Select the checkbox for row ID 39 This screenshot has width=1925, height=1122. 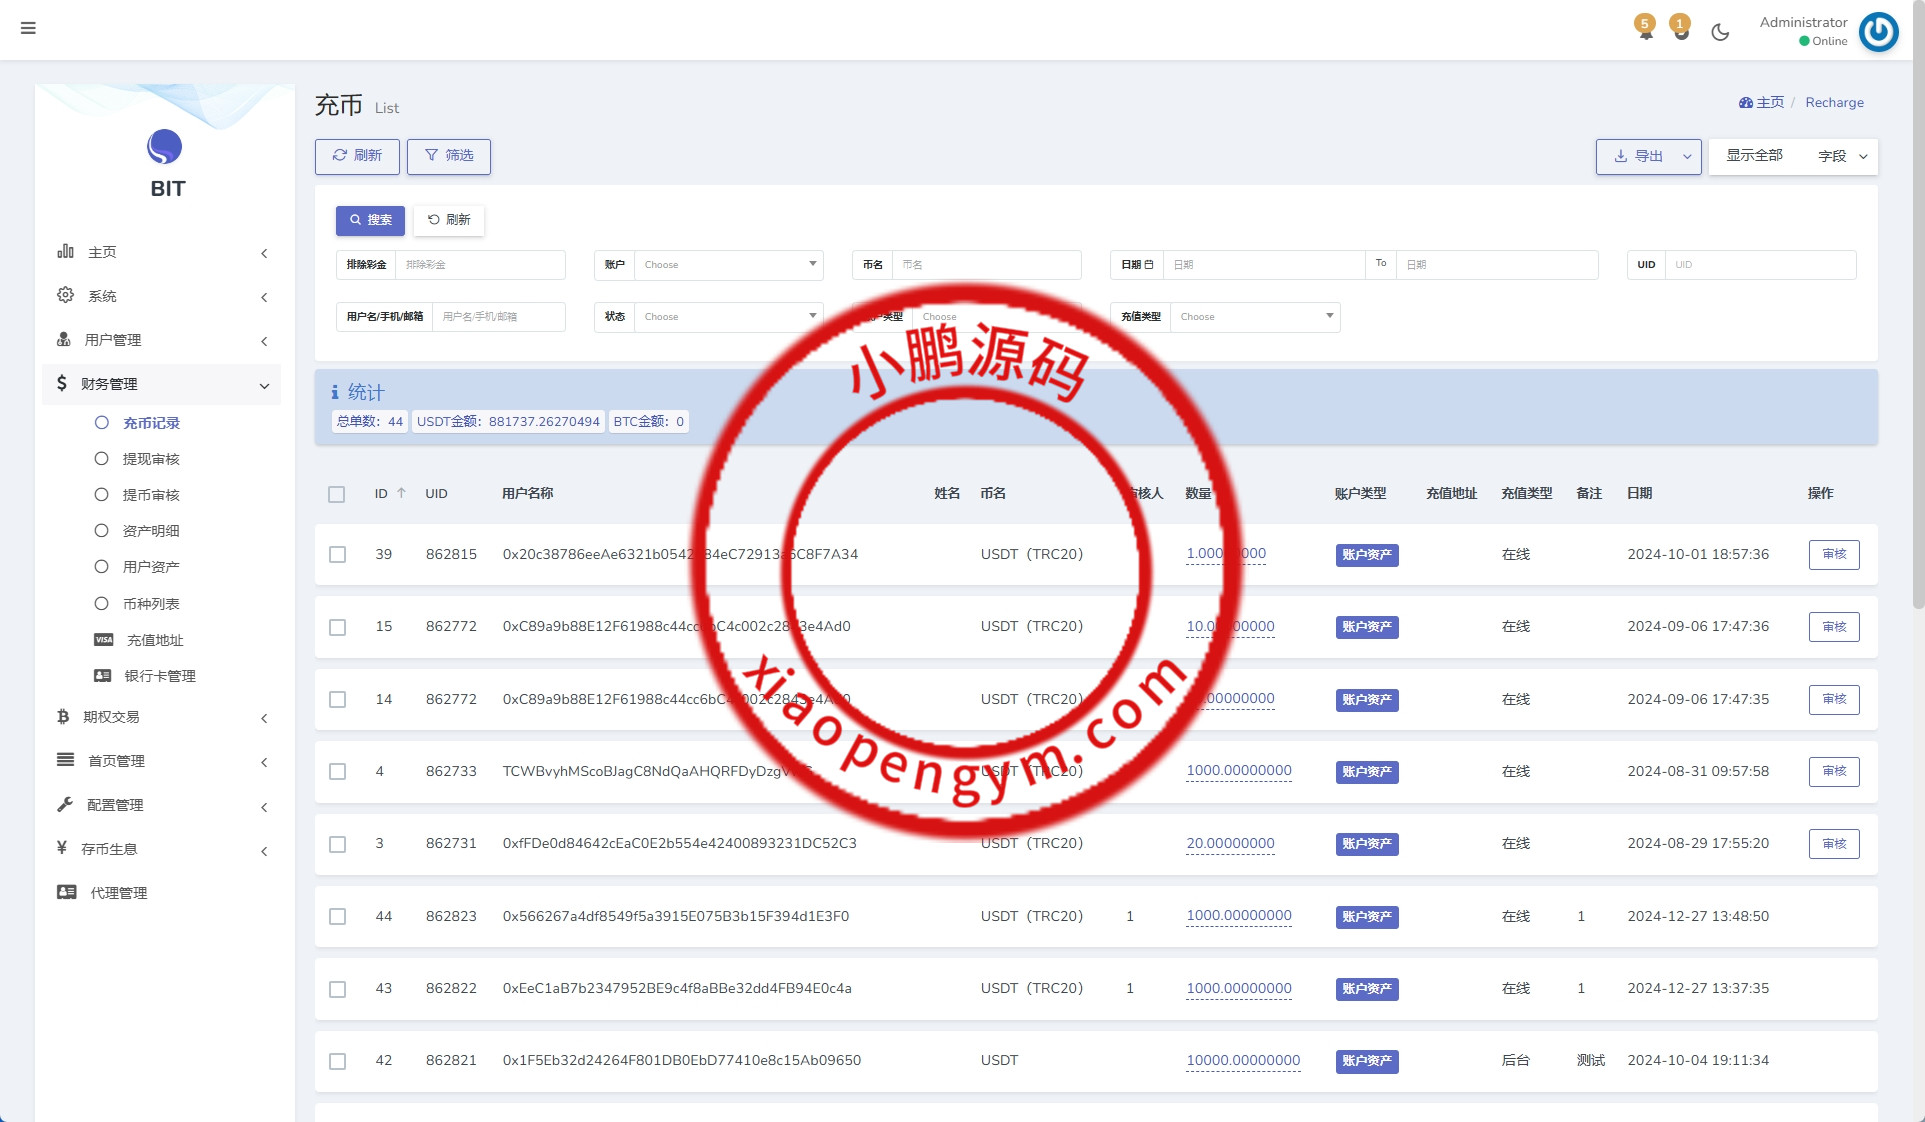pyautogui.click(x=337, y=555)
